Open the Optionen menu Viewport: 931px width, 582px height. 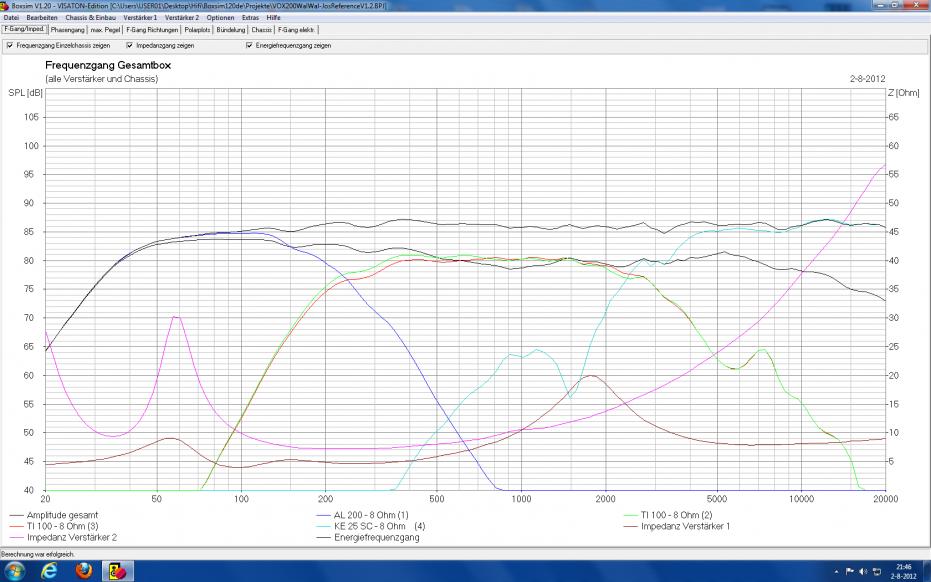(220, 18)
